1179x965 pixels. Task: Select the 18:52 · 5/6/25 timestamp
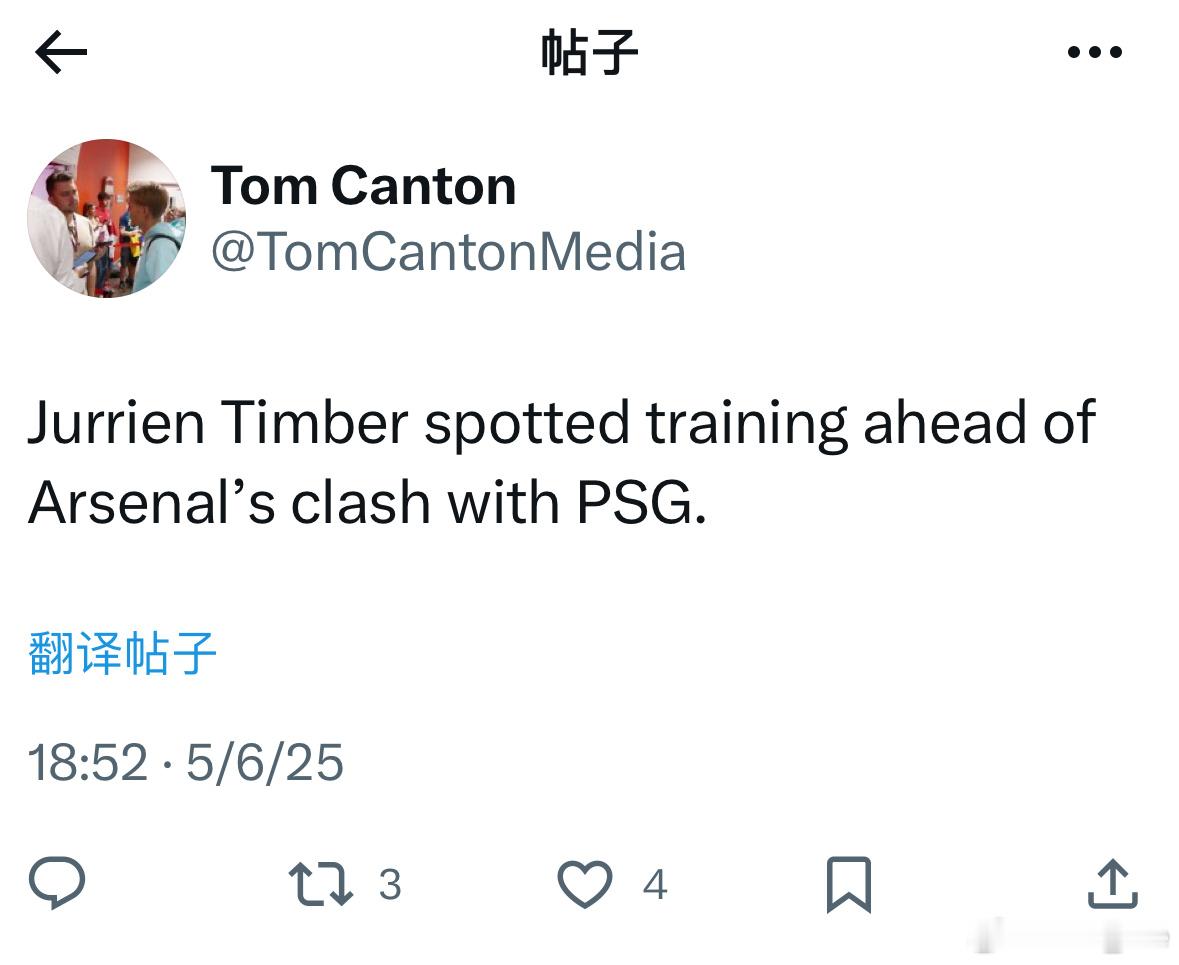click(x=186, y=763)
